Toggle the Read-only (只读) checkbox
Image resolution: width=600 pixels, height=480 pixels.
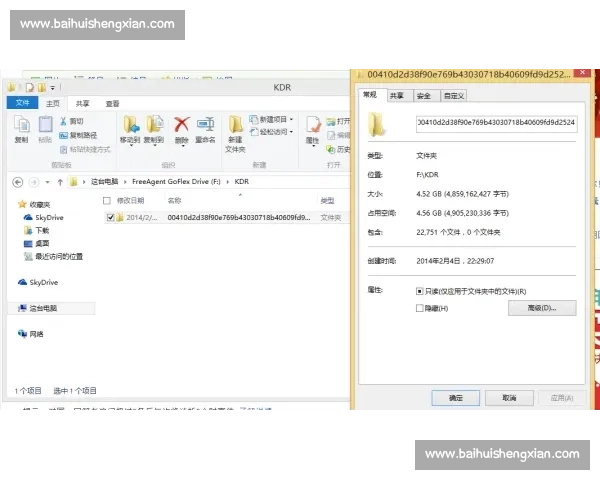[x=419, y=292]
